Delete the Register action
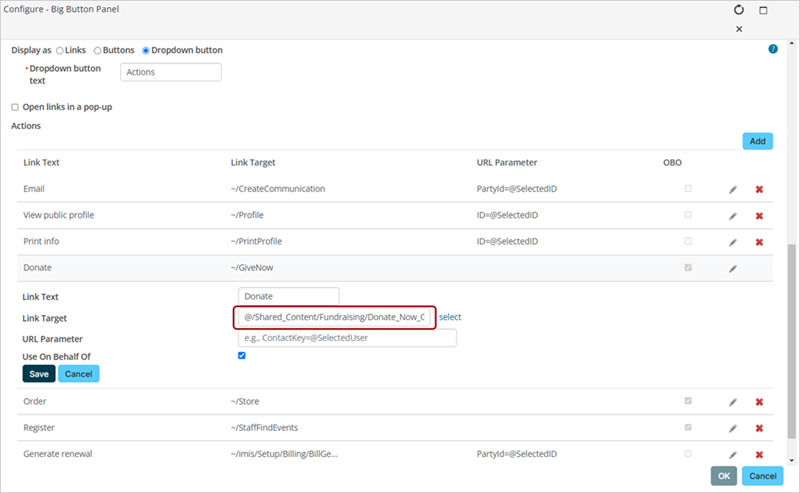800x493 pixels. [x=759, y=428]
